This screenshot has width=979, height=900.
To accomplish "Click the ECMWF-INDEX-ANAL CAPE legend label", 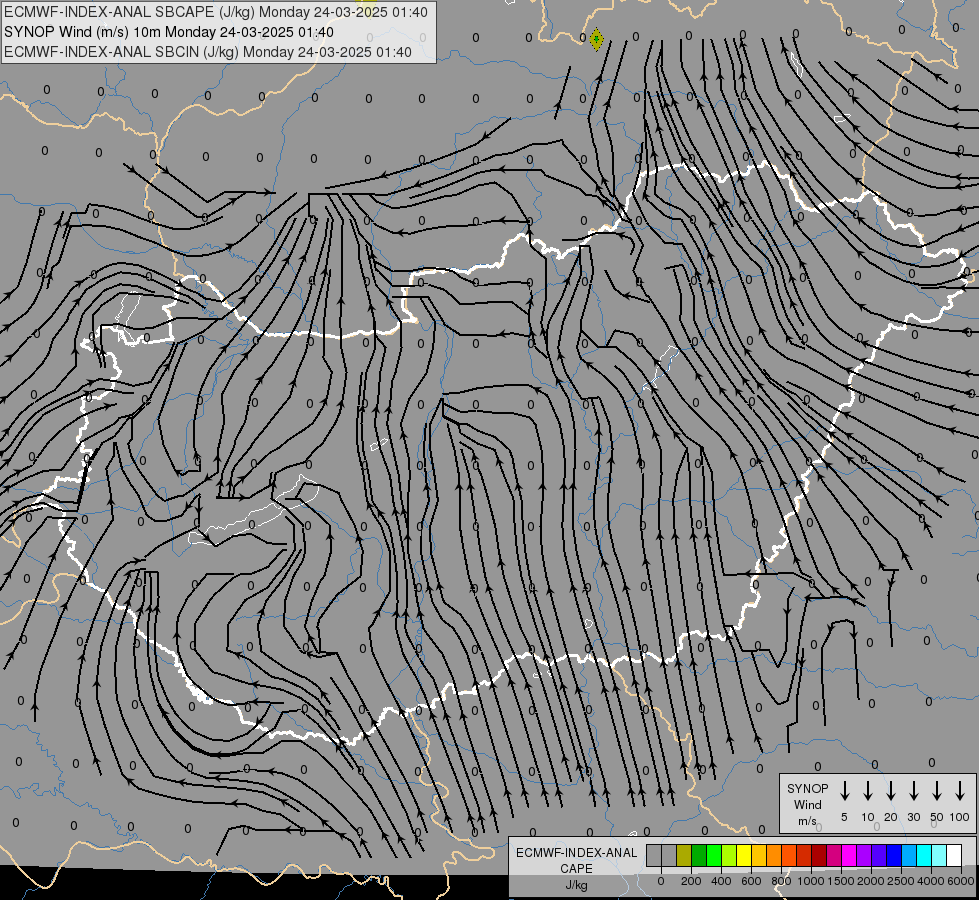I will 576,860.
